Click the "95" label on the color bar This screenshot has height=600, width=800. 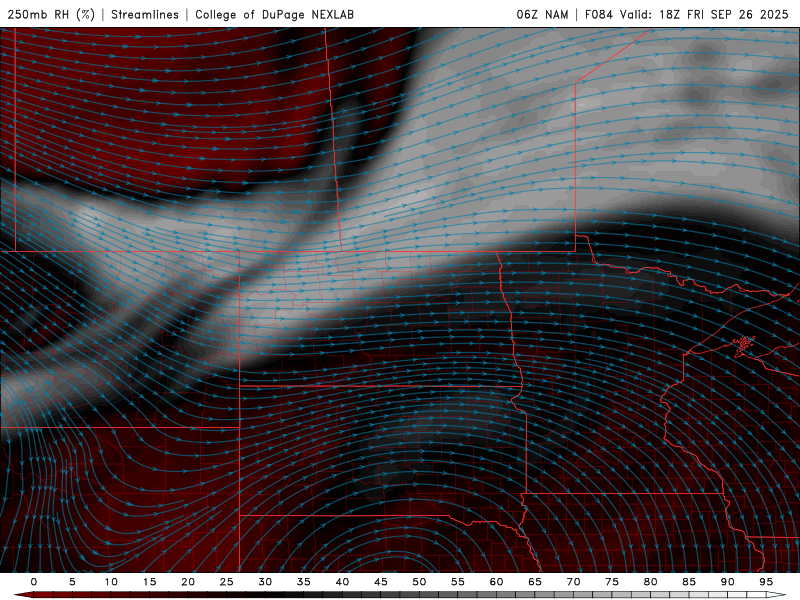click(x=766, y=582)
